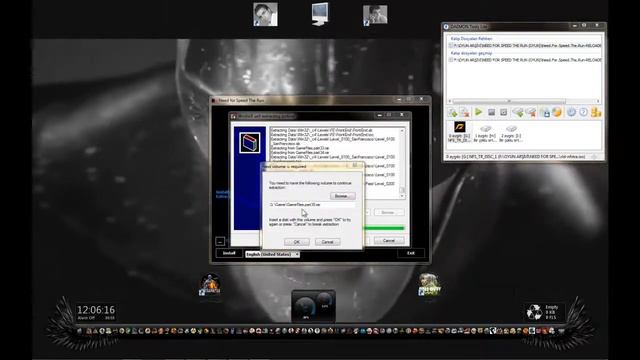Select virtual drive G: with NFS disc
The image size is (640, 360).
tap(460, 131)
